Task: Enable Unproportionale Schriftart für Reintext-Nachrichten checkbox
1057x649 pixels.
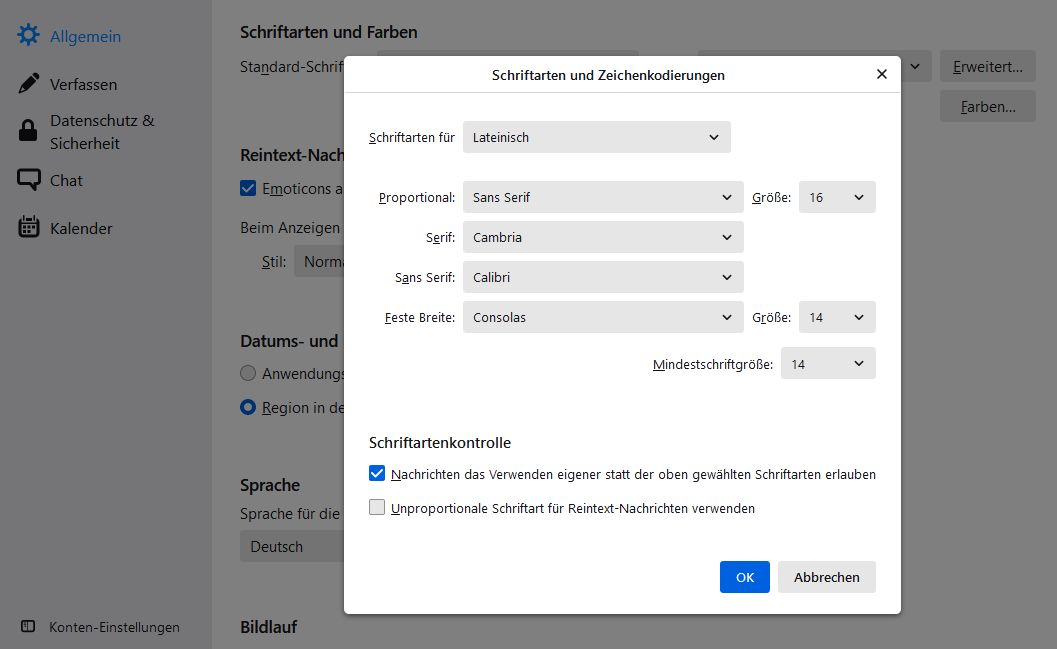Action: coord(377,508)
